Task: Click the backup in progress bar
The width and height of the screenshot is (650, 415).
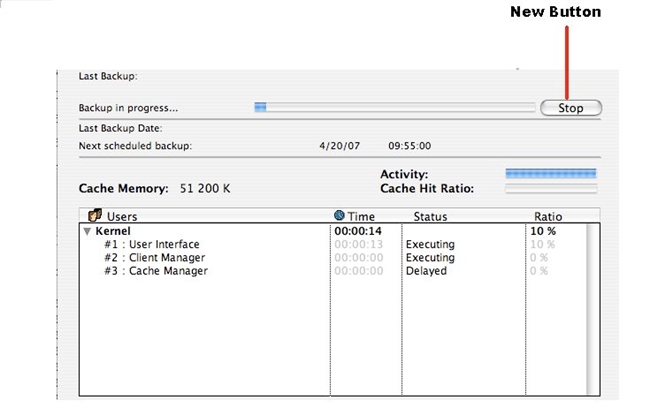Action: click(395, 107)
